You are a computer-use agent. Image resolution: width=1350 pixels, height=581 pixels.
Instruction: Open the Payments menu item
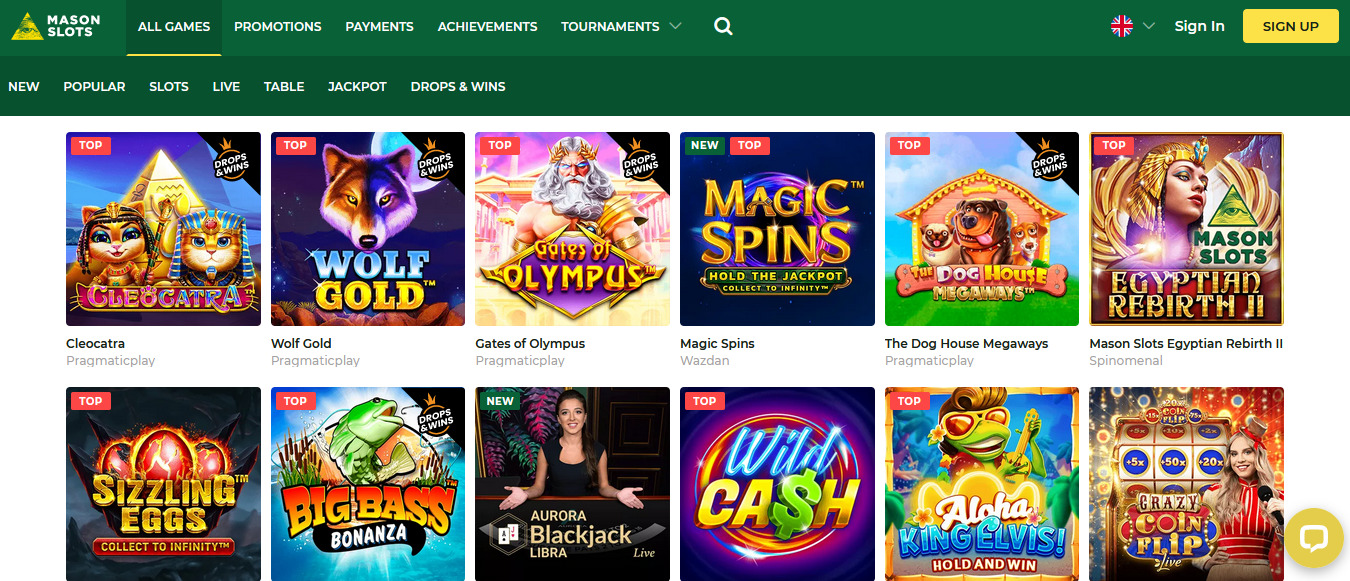coord(379,27)
